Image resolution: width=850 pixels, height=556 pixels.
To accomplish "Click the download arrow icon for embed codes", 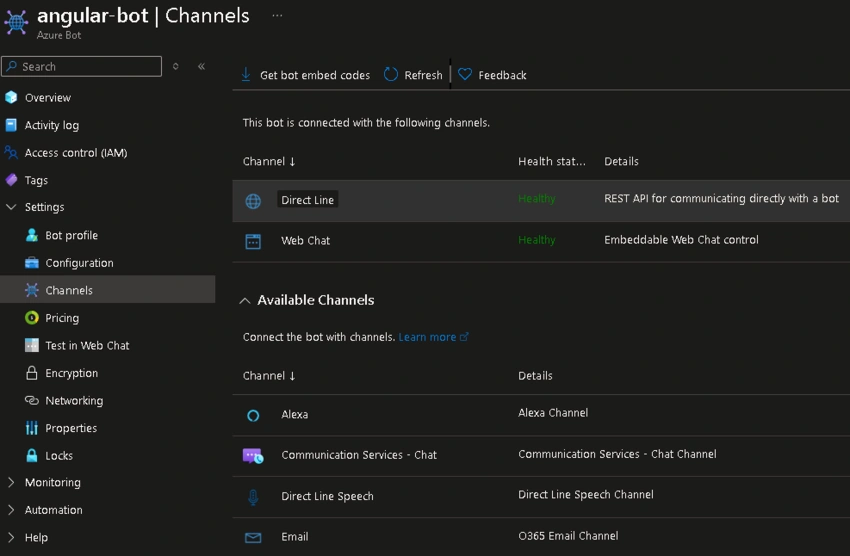I will [246, 75].
